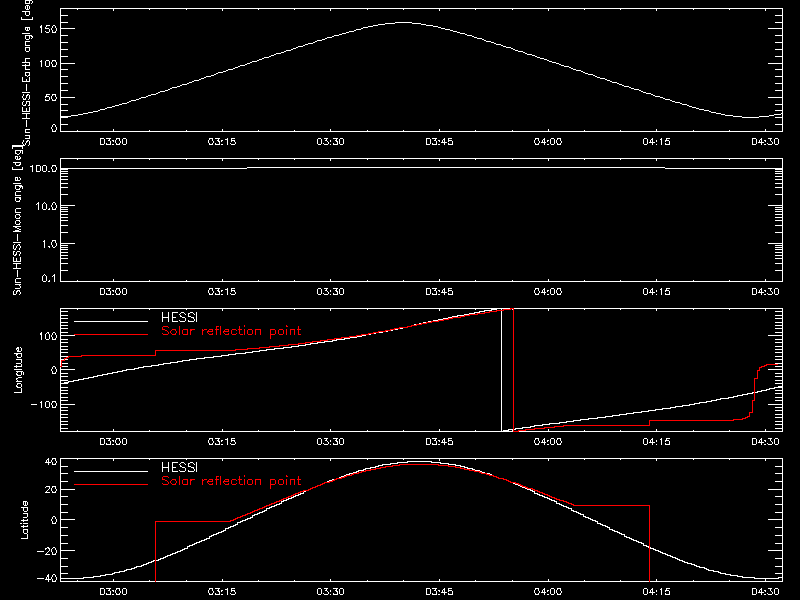Click the -20 tick on Latitude axis
This screenshot has width=800, height=600.
coord(47,551)
